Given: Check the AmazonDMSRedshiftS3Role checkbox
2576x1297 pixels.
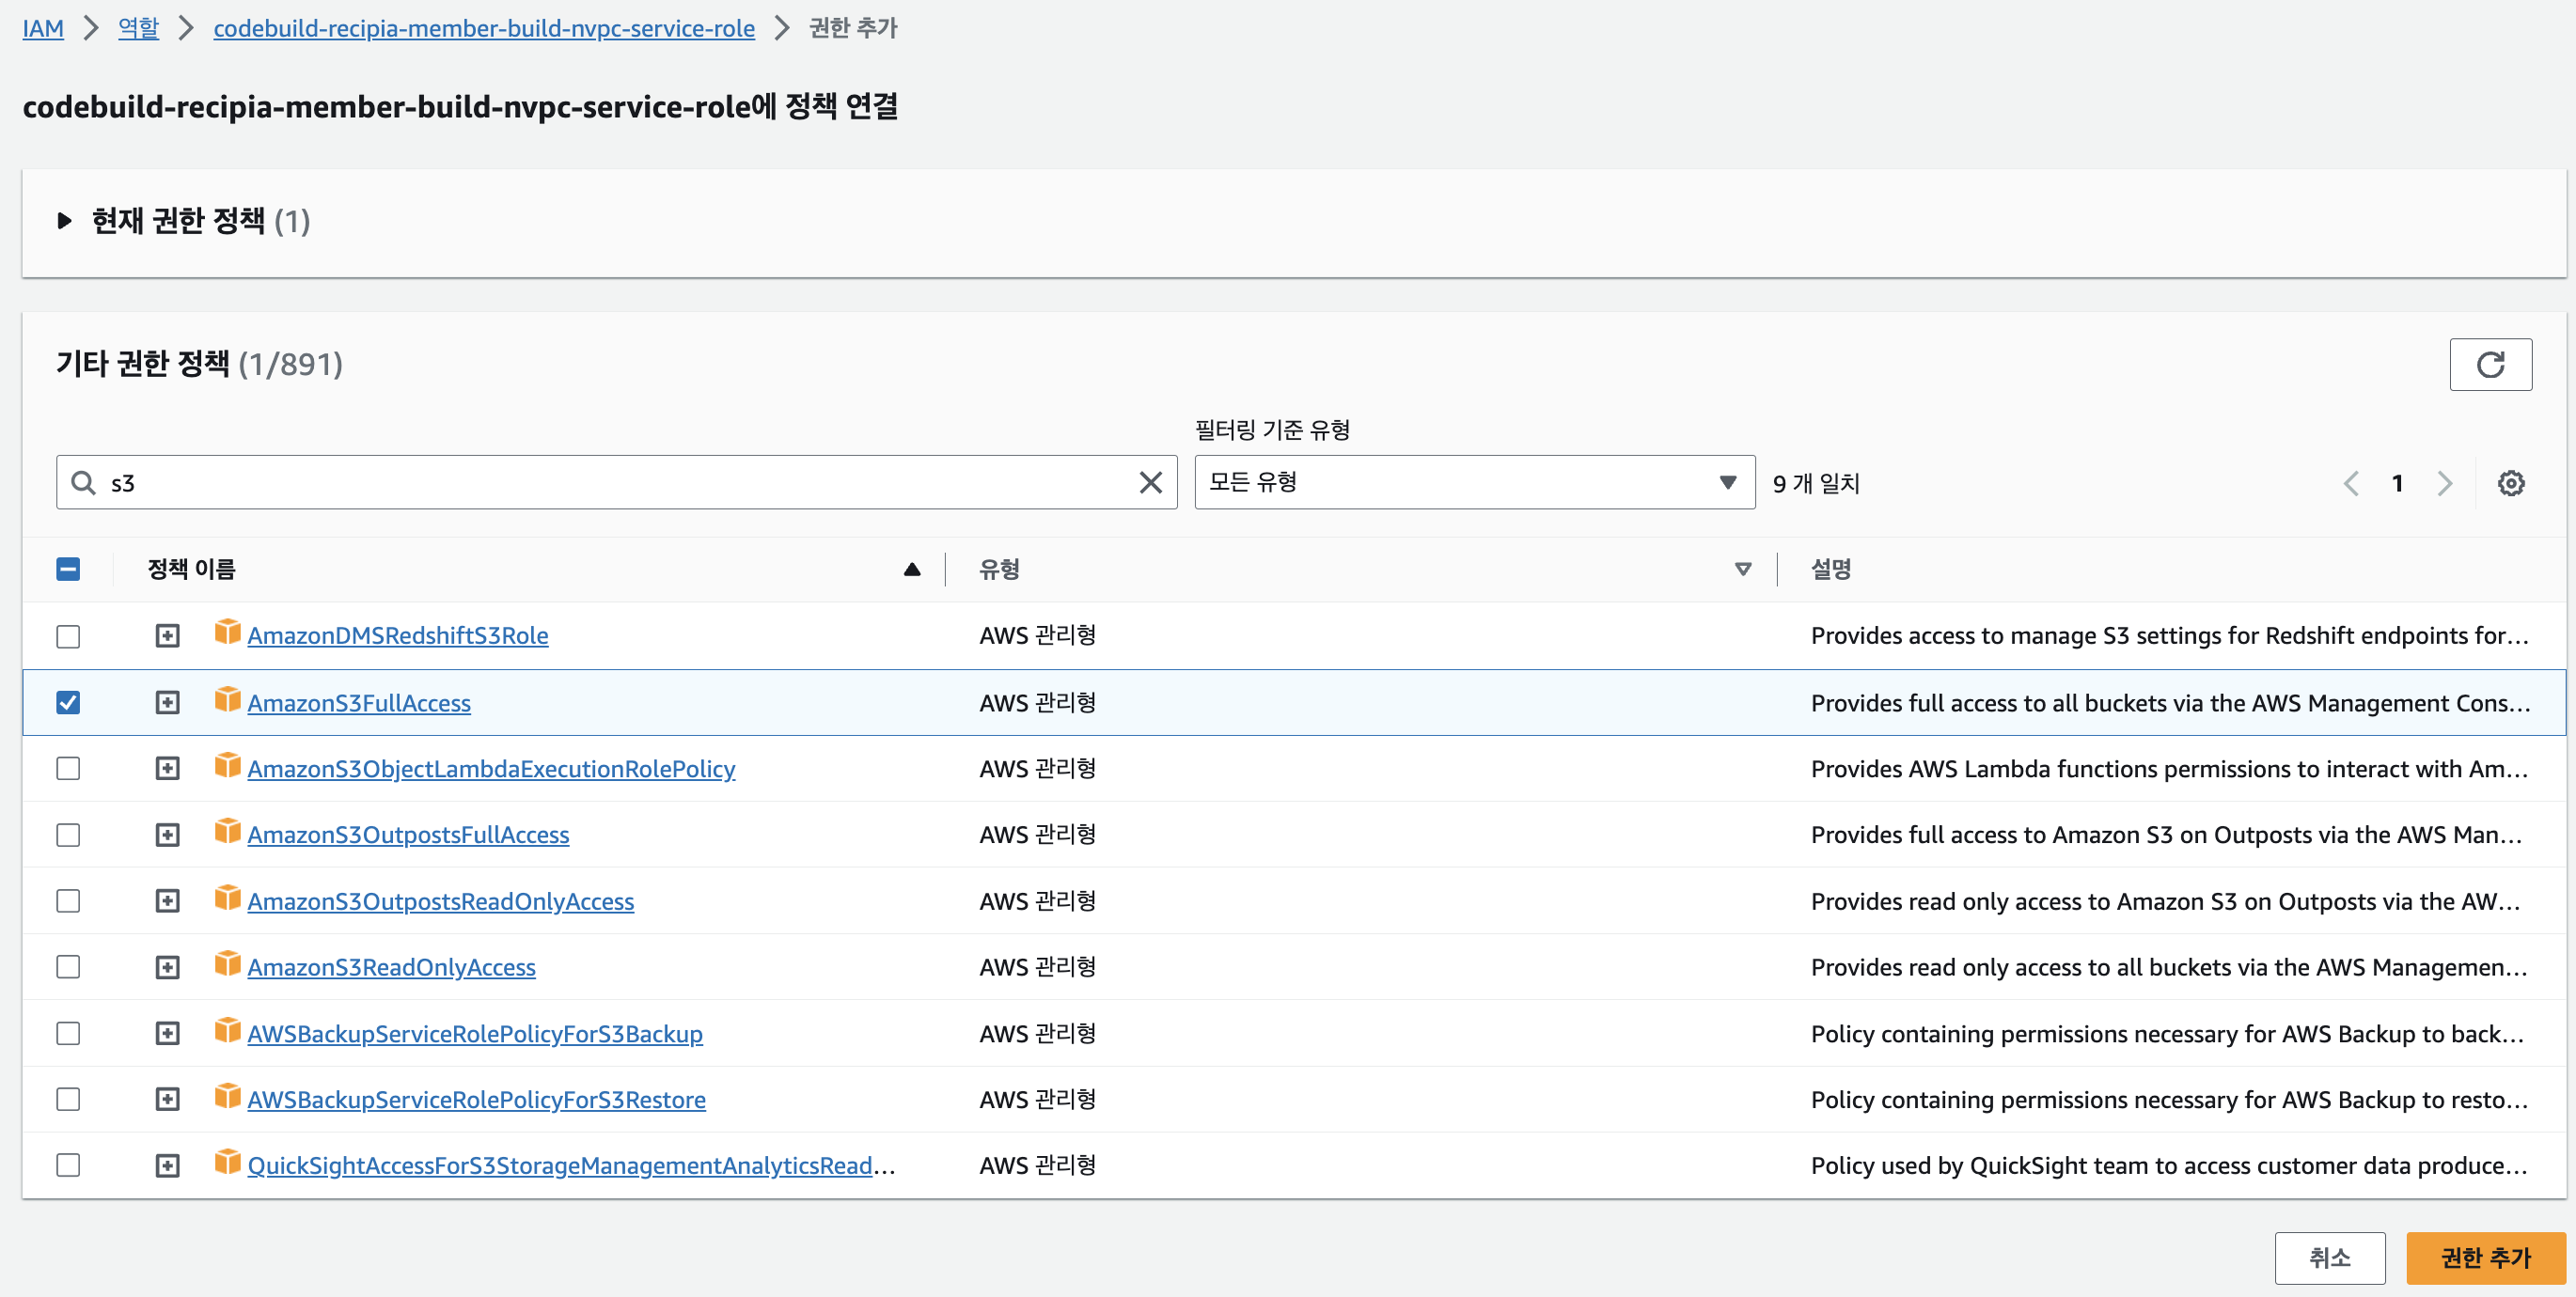Looking at the screenshot, I should pos(68,636).
